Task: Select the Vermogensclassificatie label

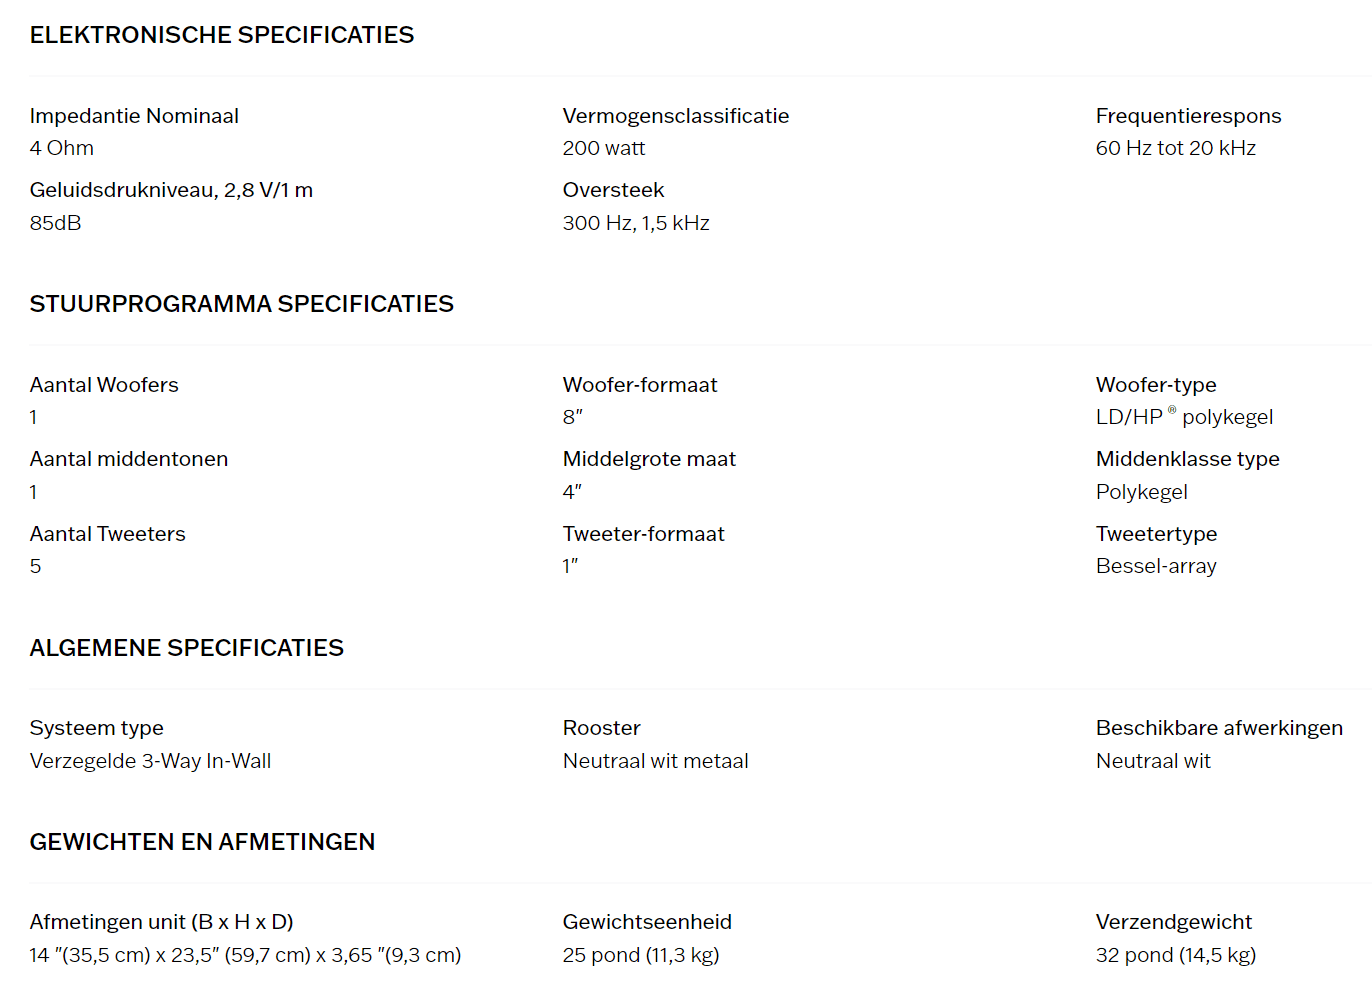Action: 676,116
